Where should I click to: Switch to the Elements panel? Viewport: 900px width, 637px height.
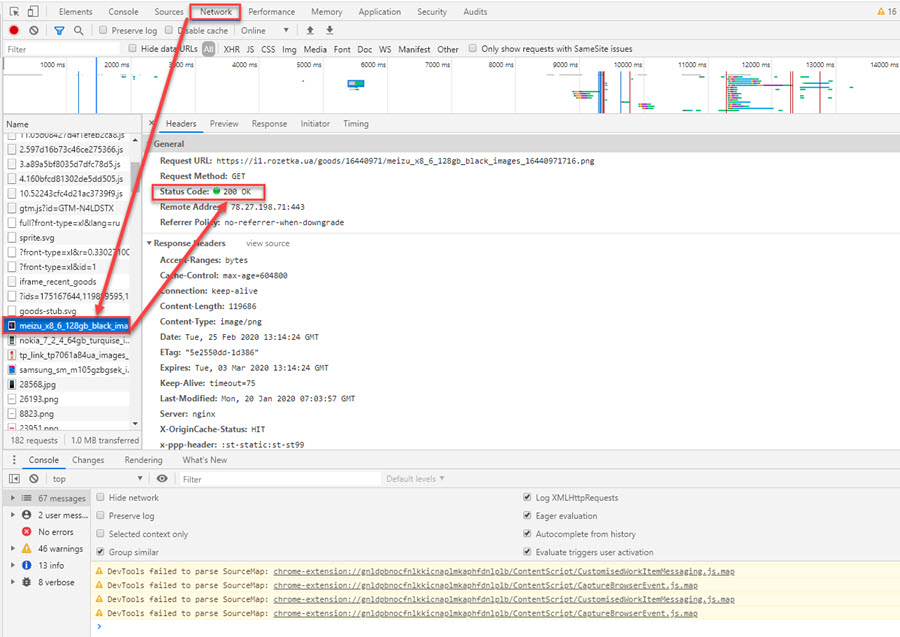tap(75, 11)
